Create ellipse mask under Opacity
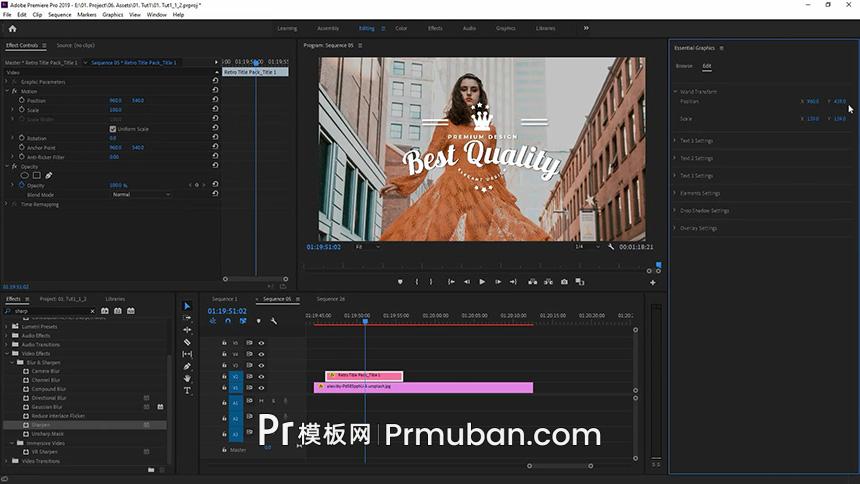 (x=25, y=176)
